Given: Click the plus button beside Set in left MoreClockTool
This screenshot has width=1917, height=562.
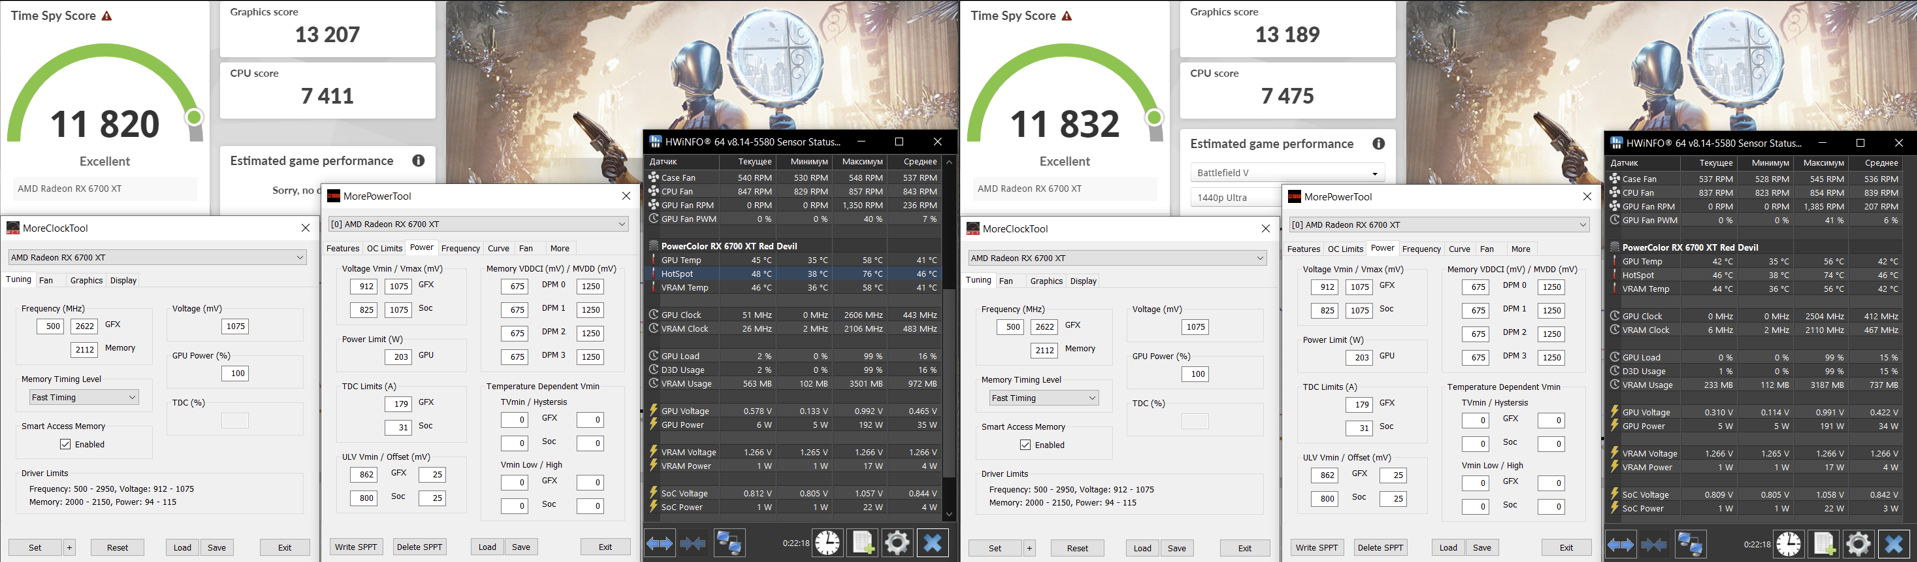Looking at the screenshot, I should coord(69,548).
